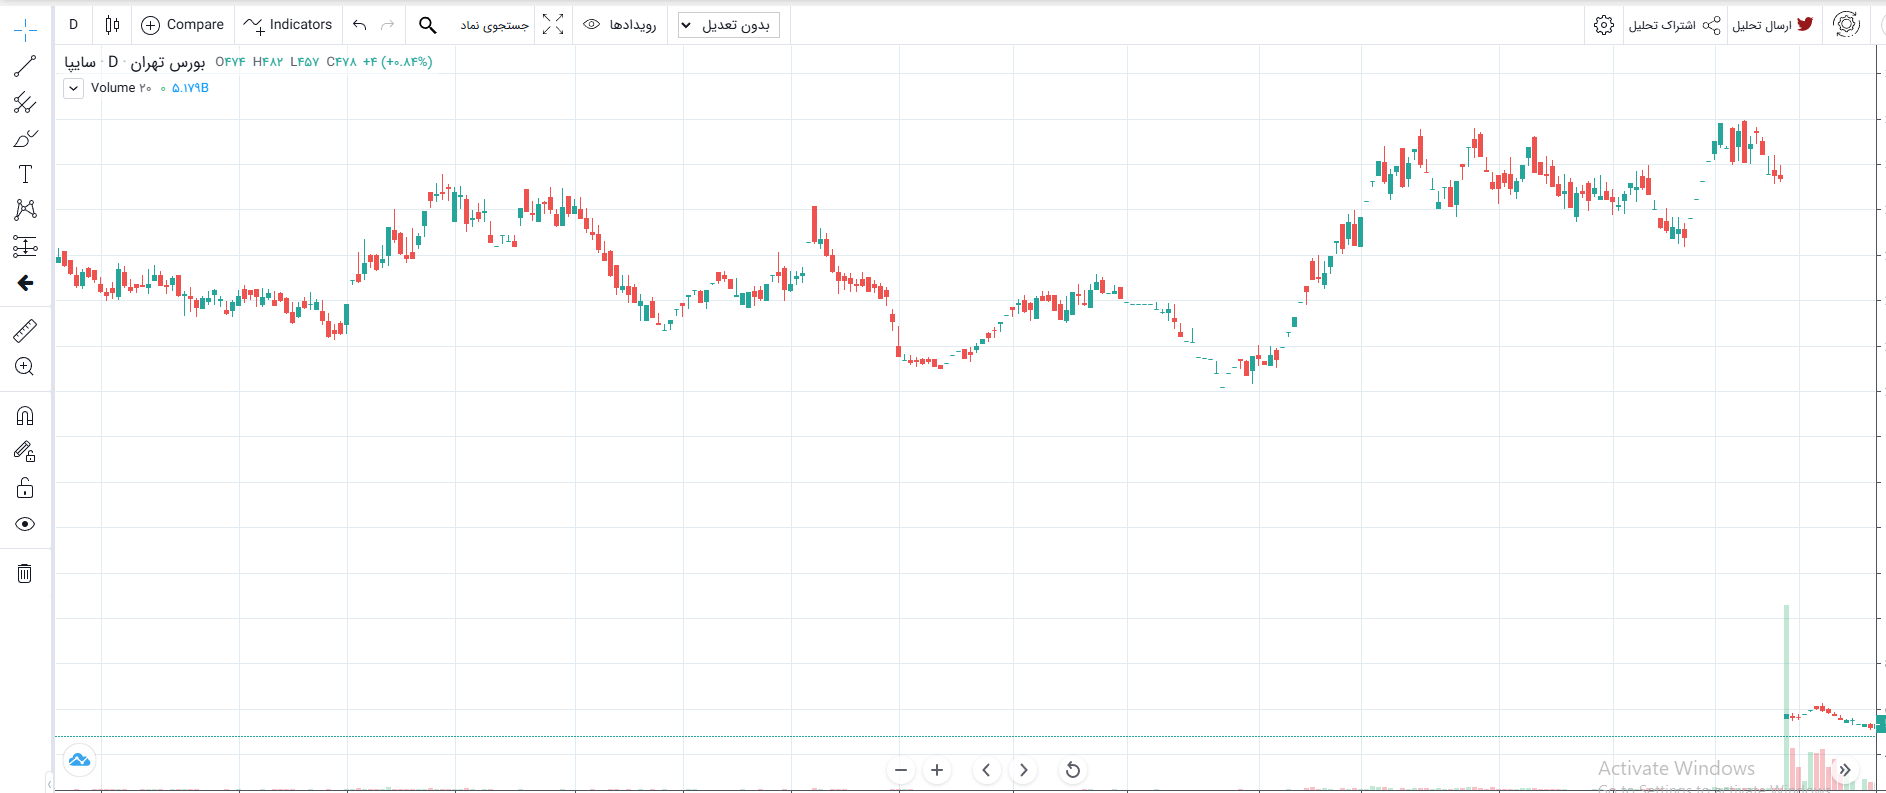The width and height of the screenshot is (1886, 793).
Task: Toggle visibility of all drawings eye icon
Action: (25, 524)
